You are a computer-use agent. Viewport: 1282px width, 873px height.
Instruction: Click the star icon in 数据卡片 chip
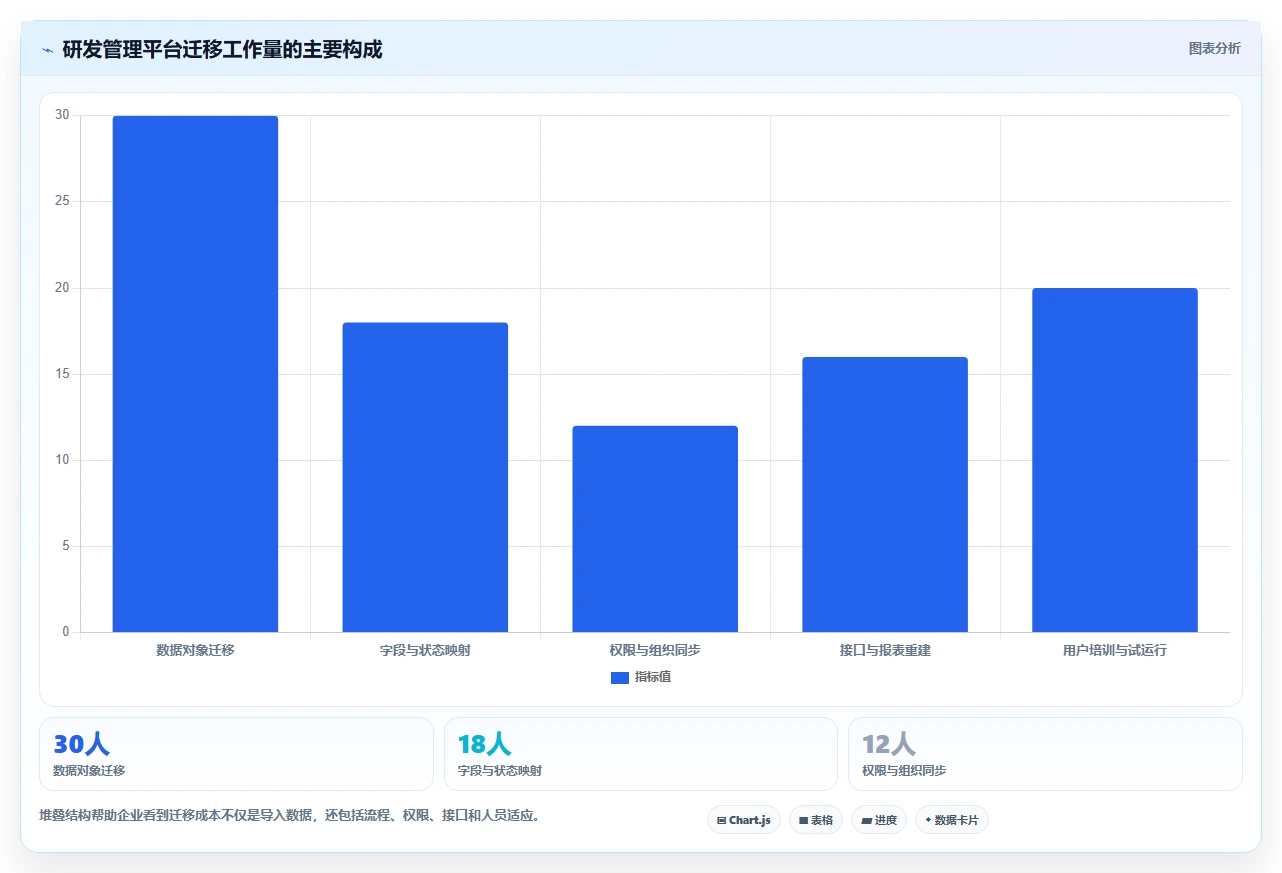(928, 820)
